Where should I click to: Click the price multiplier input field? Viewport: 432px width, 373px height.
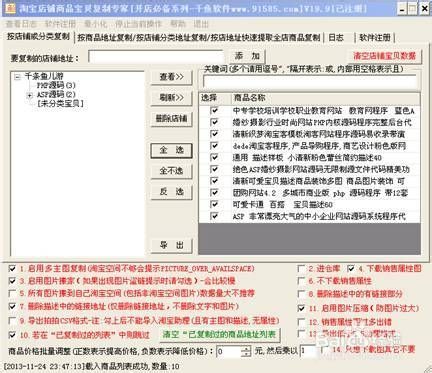tap(308, 351)
